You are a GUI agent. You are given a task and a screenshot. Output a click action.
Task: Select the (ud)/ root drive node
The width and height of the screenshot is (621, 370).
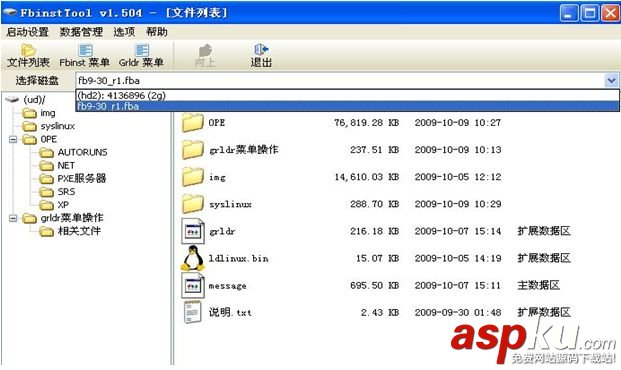point(34,99)
